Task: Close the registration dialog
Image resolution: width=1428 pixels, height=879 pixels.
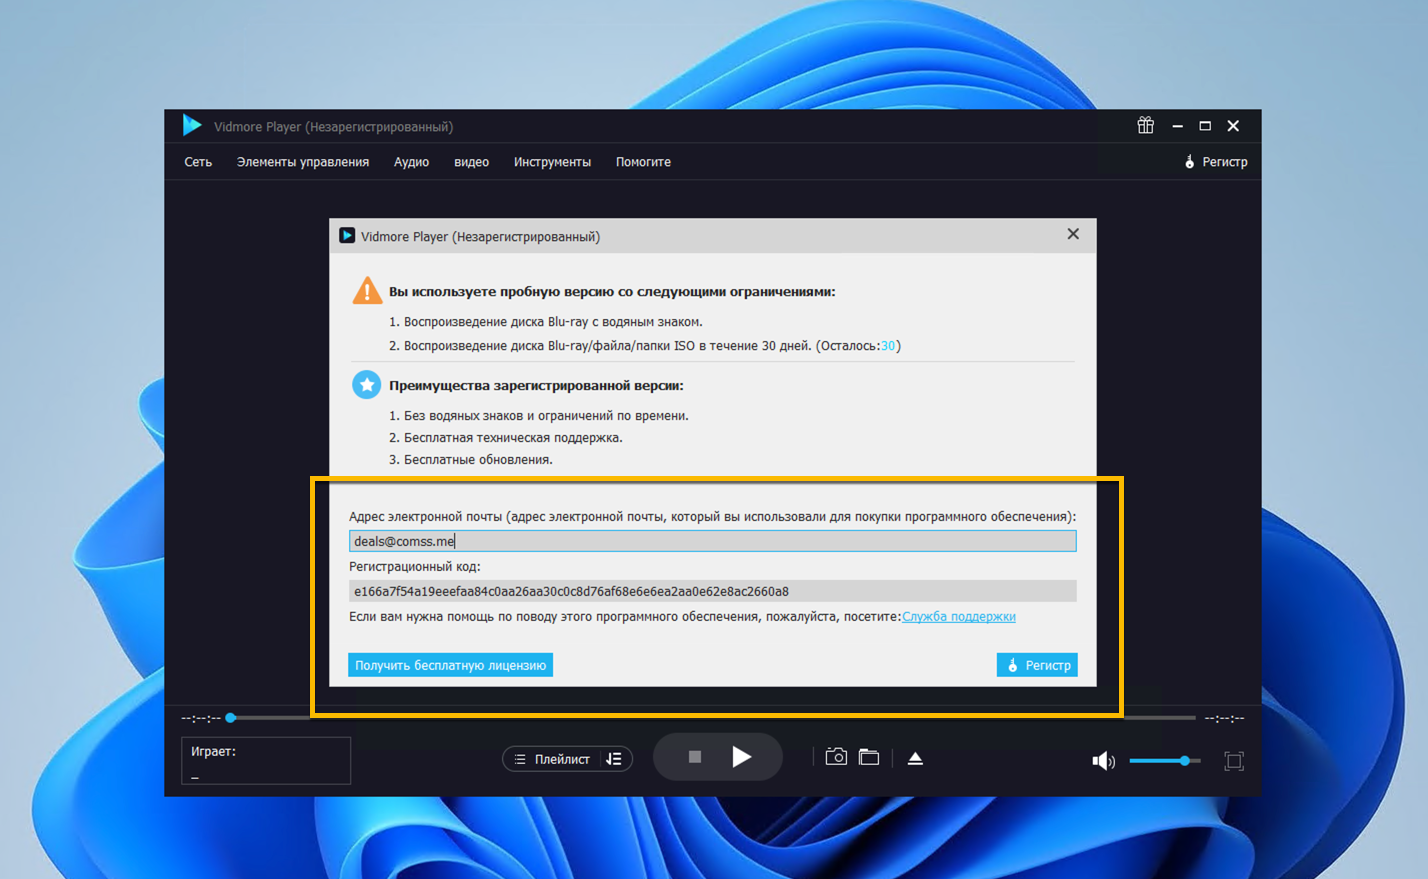Action: coord(1073,234)
